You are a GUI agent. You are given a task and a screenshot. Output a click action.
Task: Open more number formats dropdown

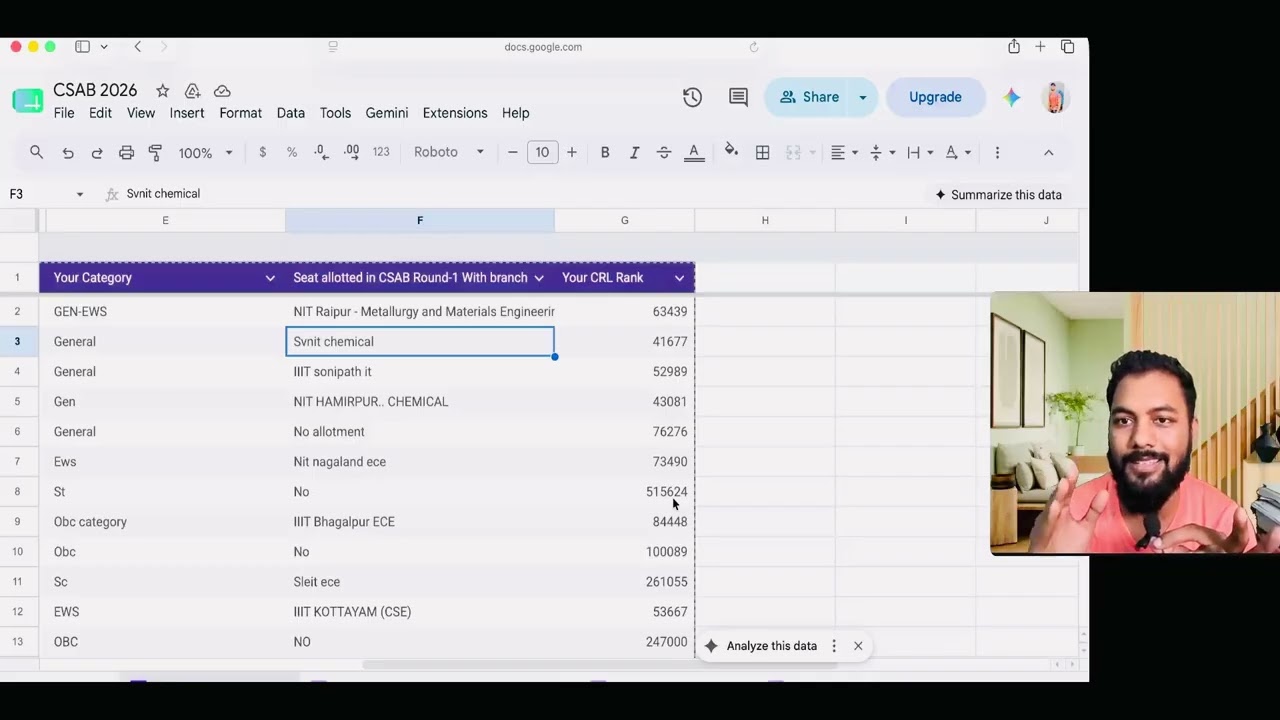pos(381,152)
